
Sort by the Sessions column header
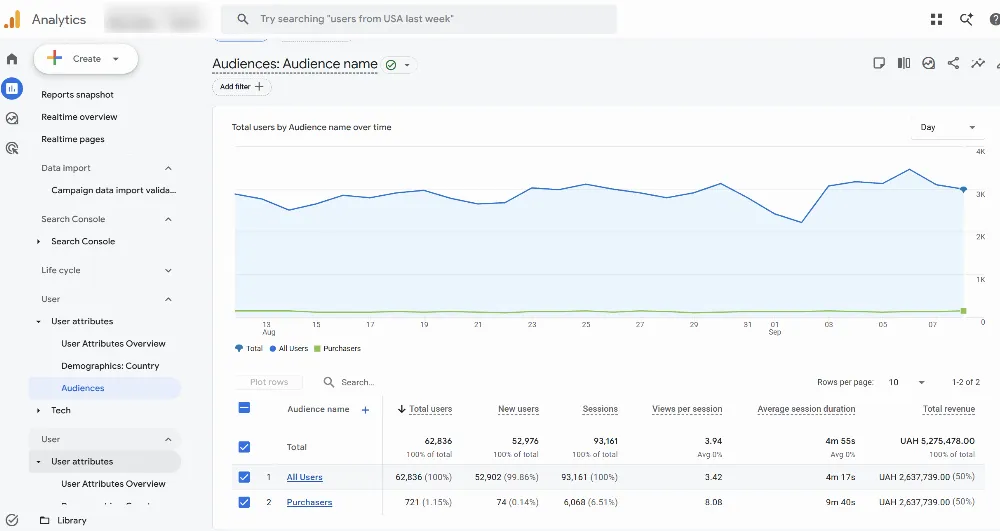pos(599,409)
